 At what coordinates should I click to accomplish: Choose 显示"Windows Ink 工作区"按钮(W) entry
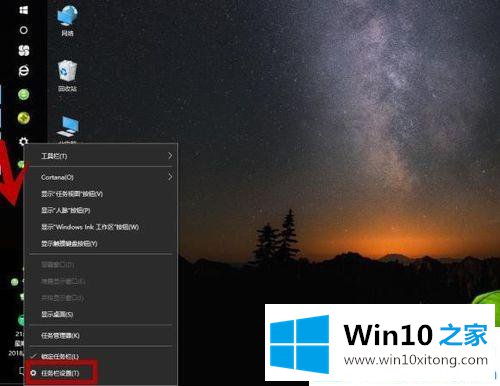(102, 227)
